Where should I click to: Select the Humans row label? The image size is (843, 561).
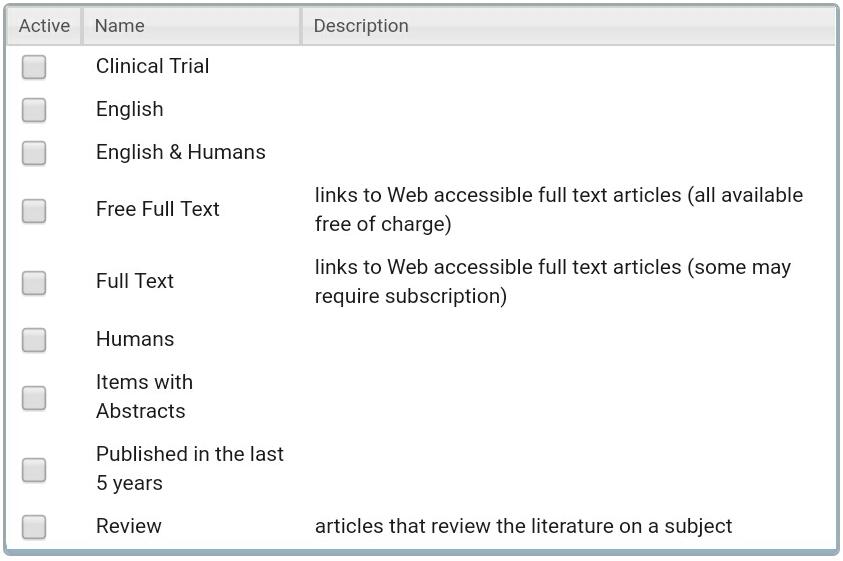point(135,339)
